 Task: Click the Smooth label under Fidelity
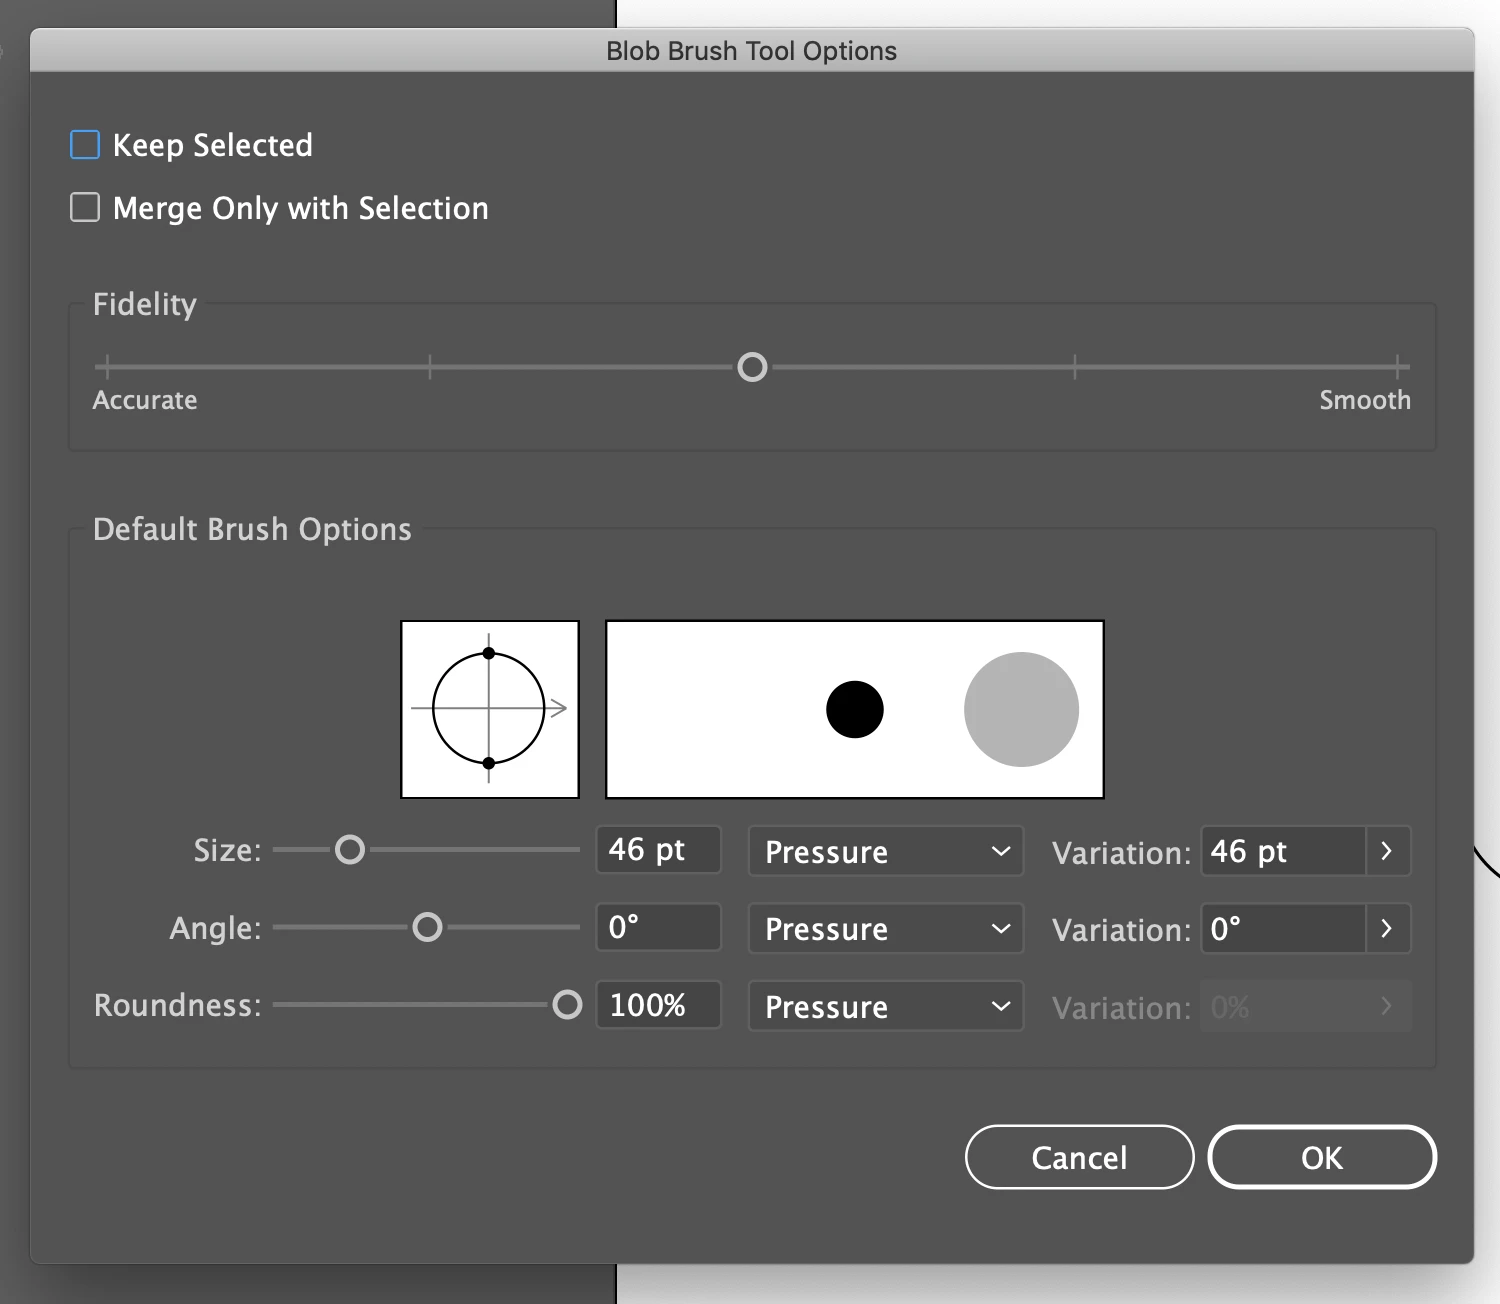1365,400
